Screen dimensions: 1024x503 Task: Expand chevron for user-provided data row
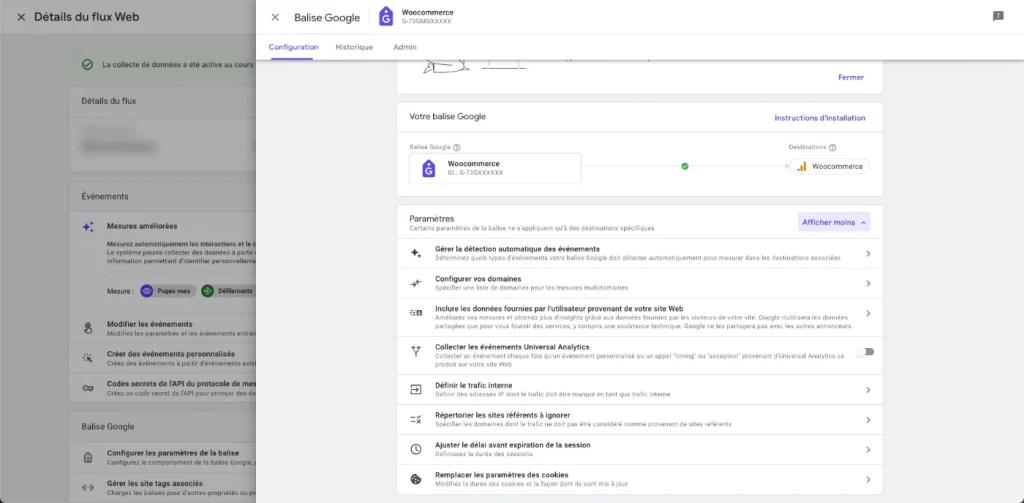pyautogui.click(x=868, y=314)
